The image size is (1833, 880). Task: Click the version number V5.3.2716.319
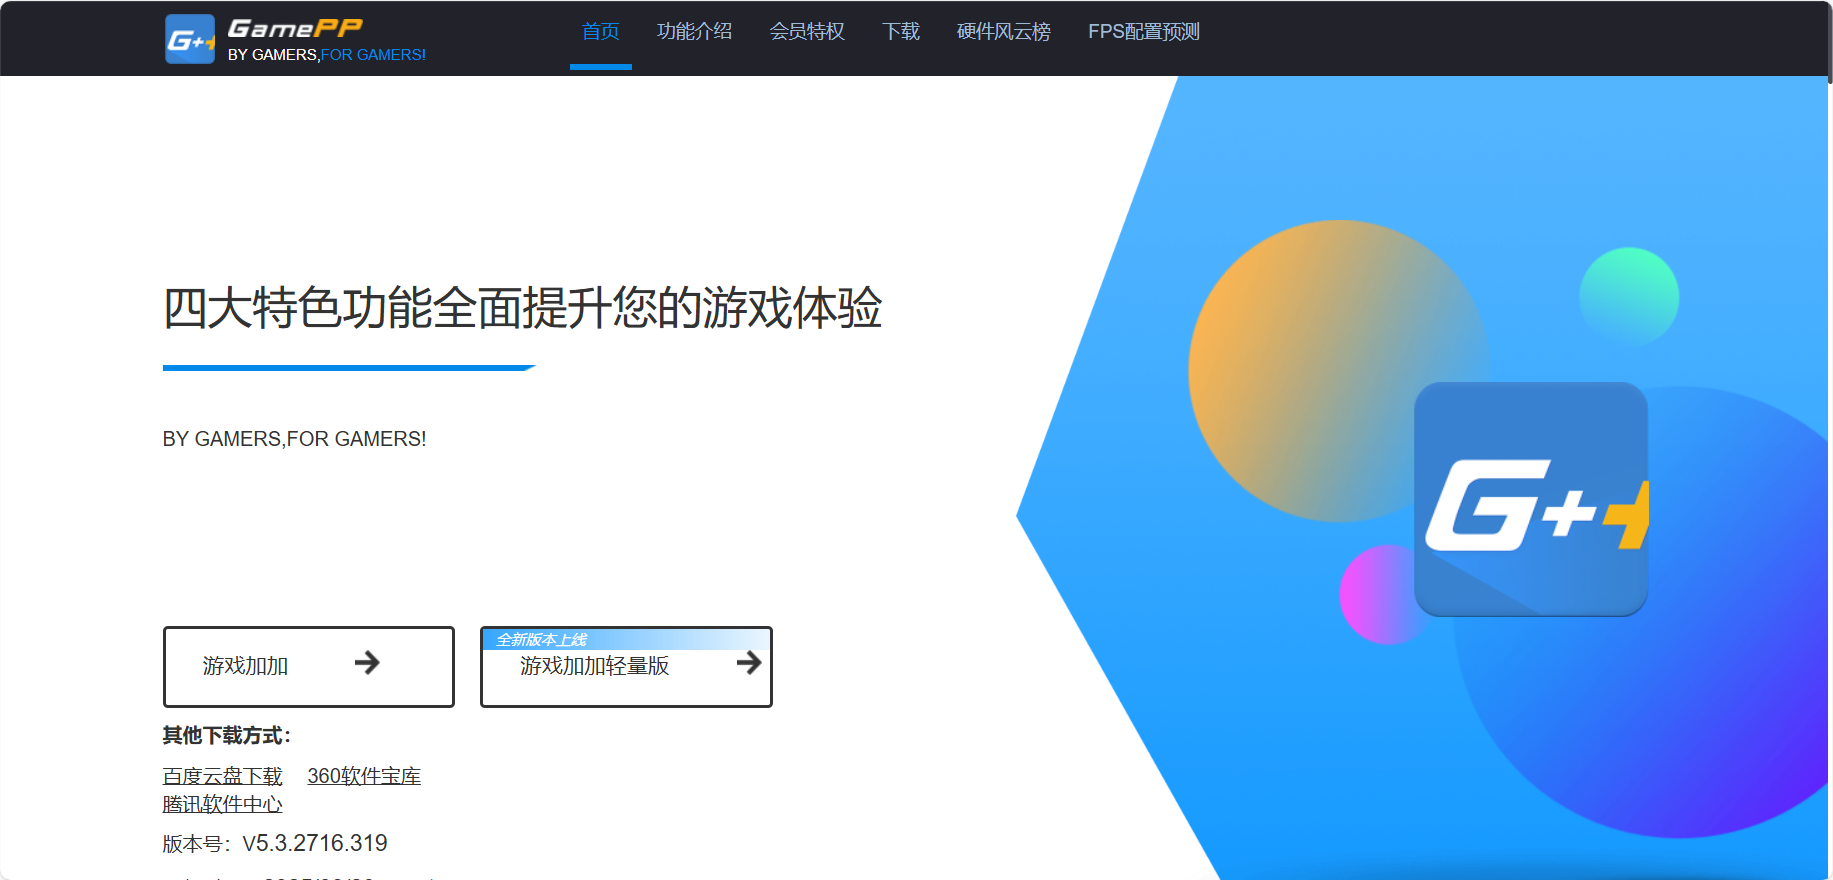tap(315, 843)
